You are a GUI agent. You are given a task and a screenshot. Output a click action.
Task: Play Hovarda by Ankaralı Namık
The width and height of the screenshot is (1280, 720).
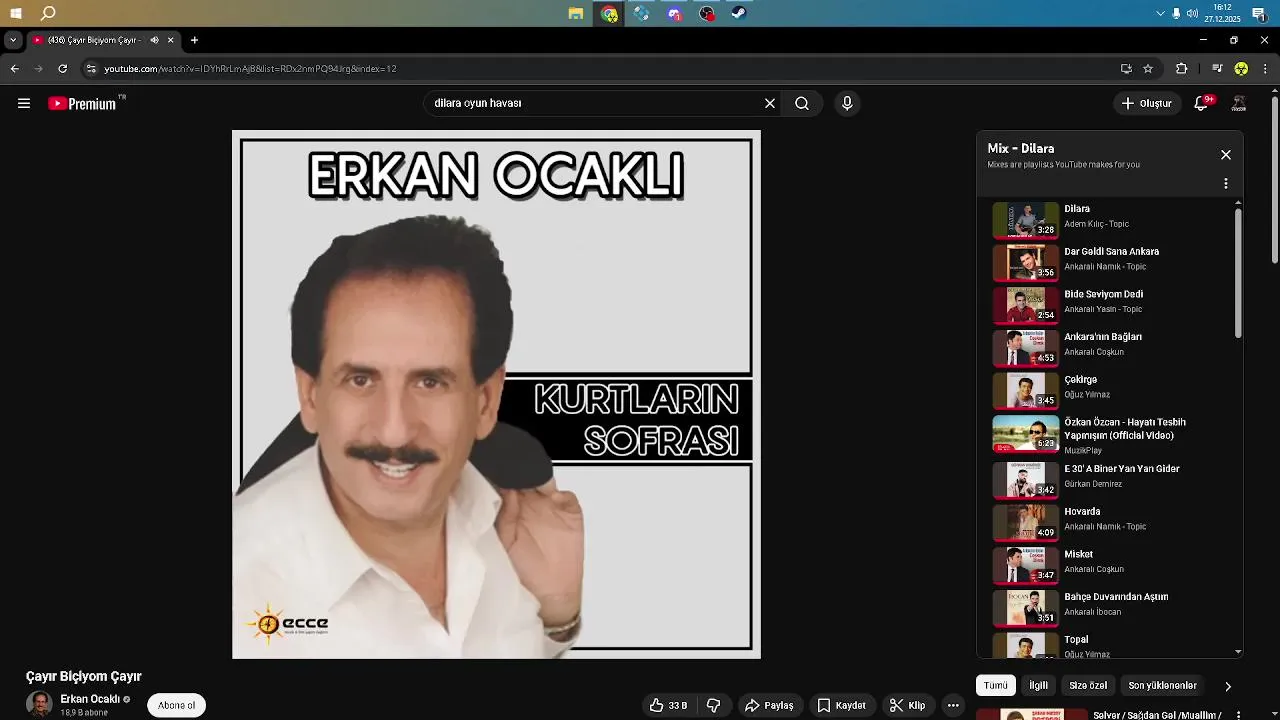(1110, 523)
